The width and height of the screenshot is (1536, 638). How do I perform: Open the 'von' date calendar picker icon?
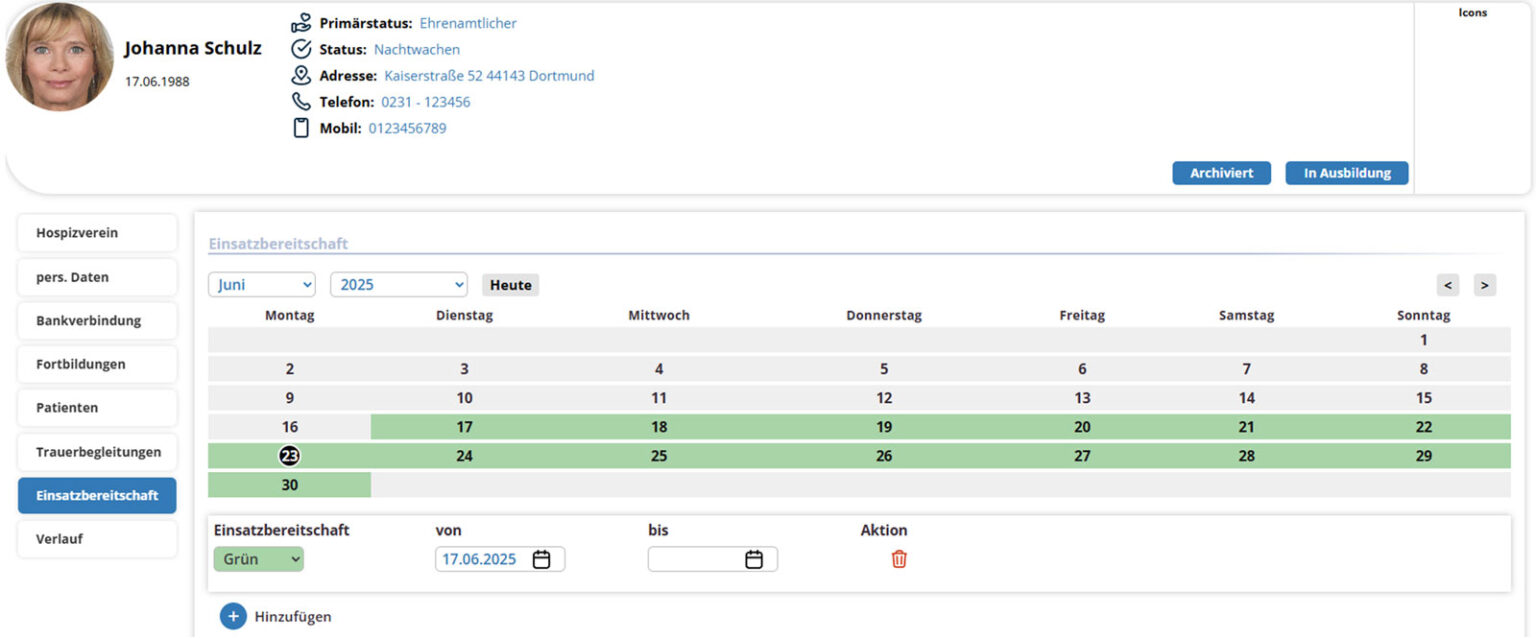tap(541, 559)
